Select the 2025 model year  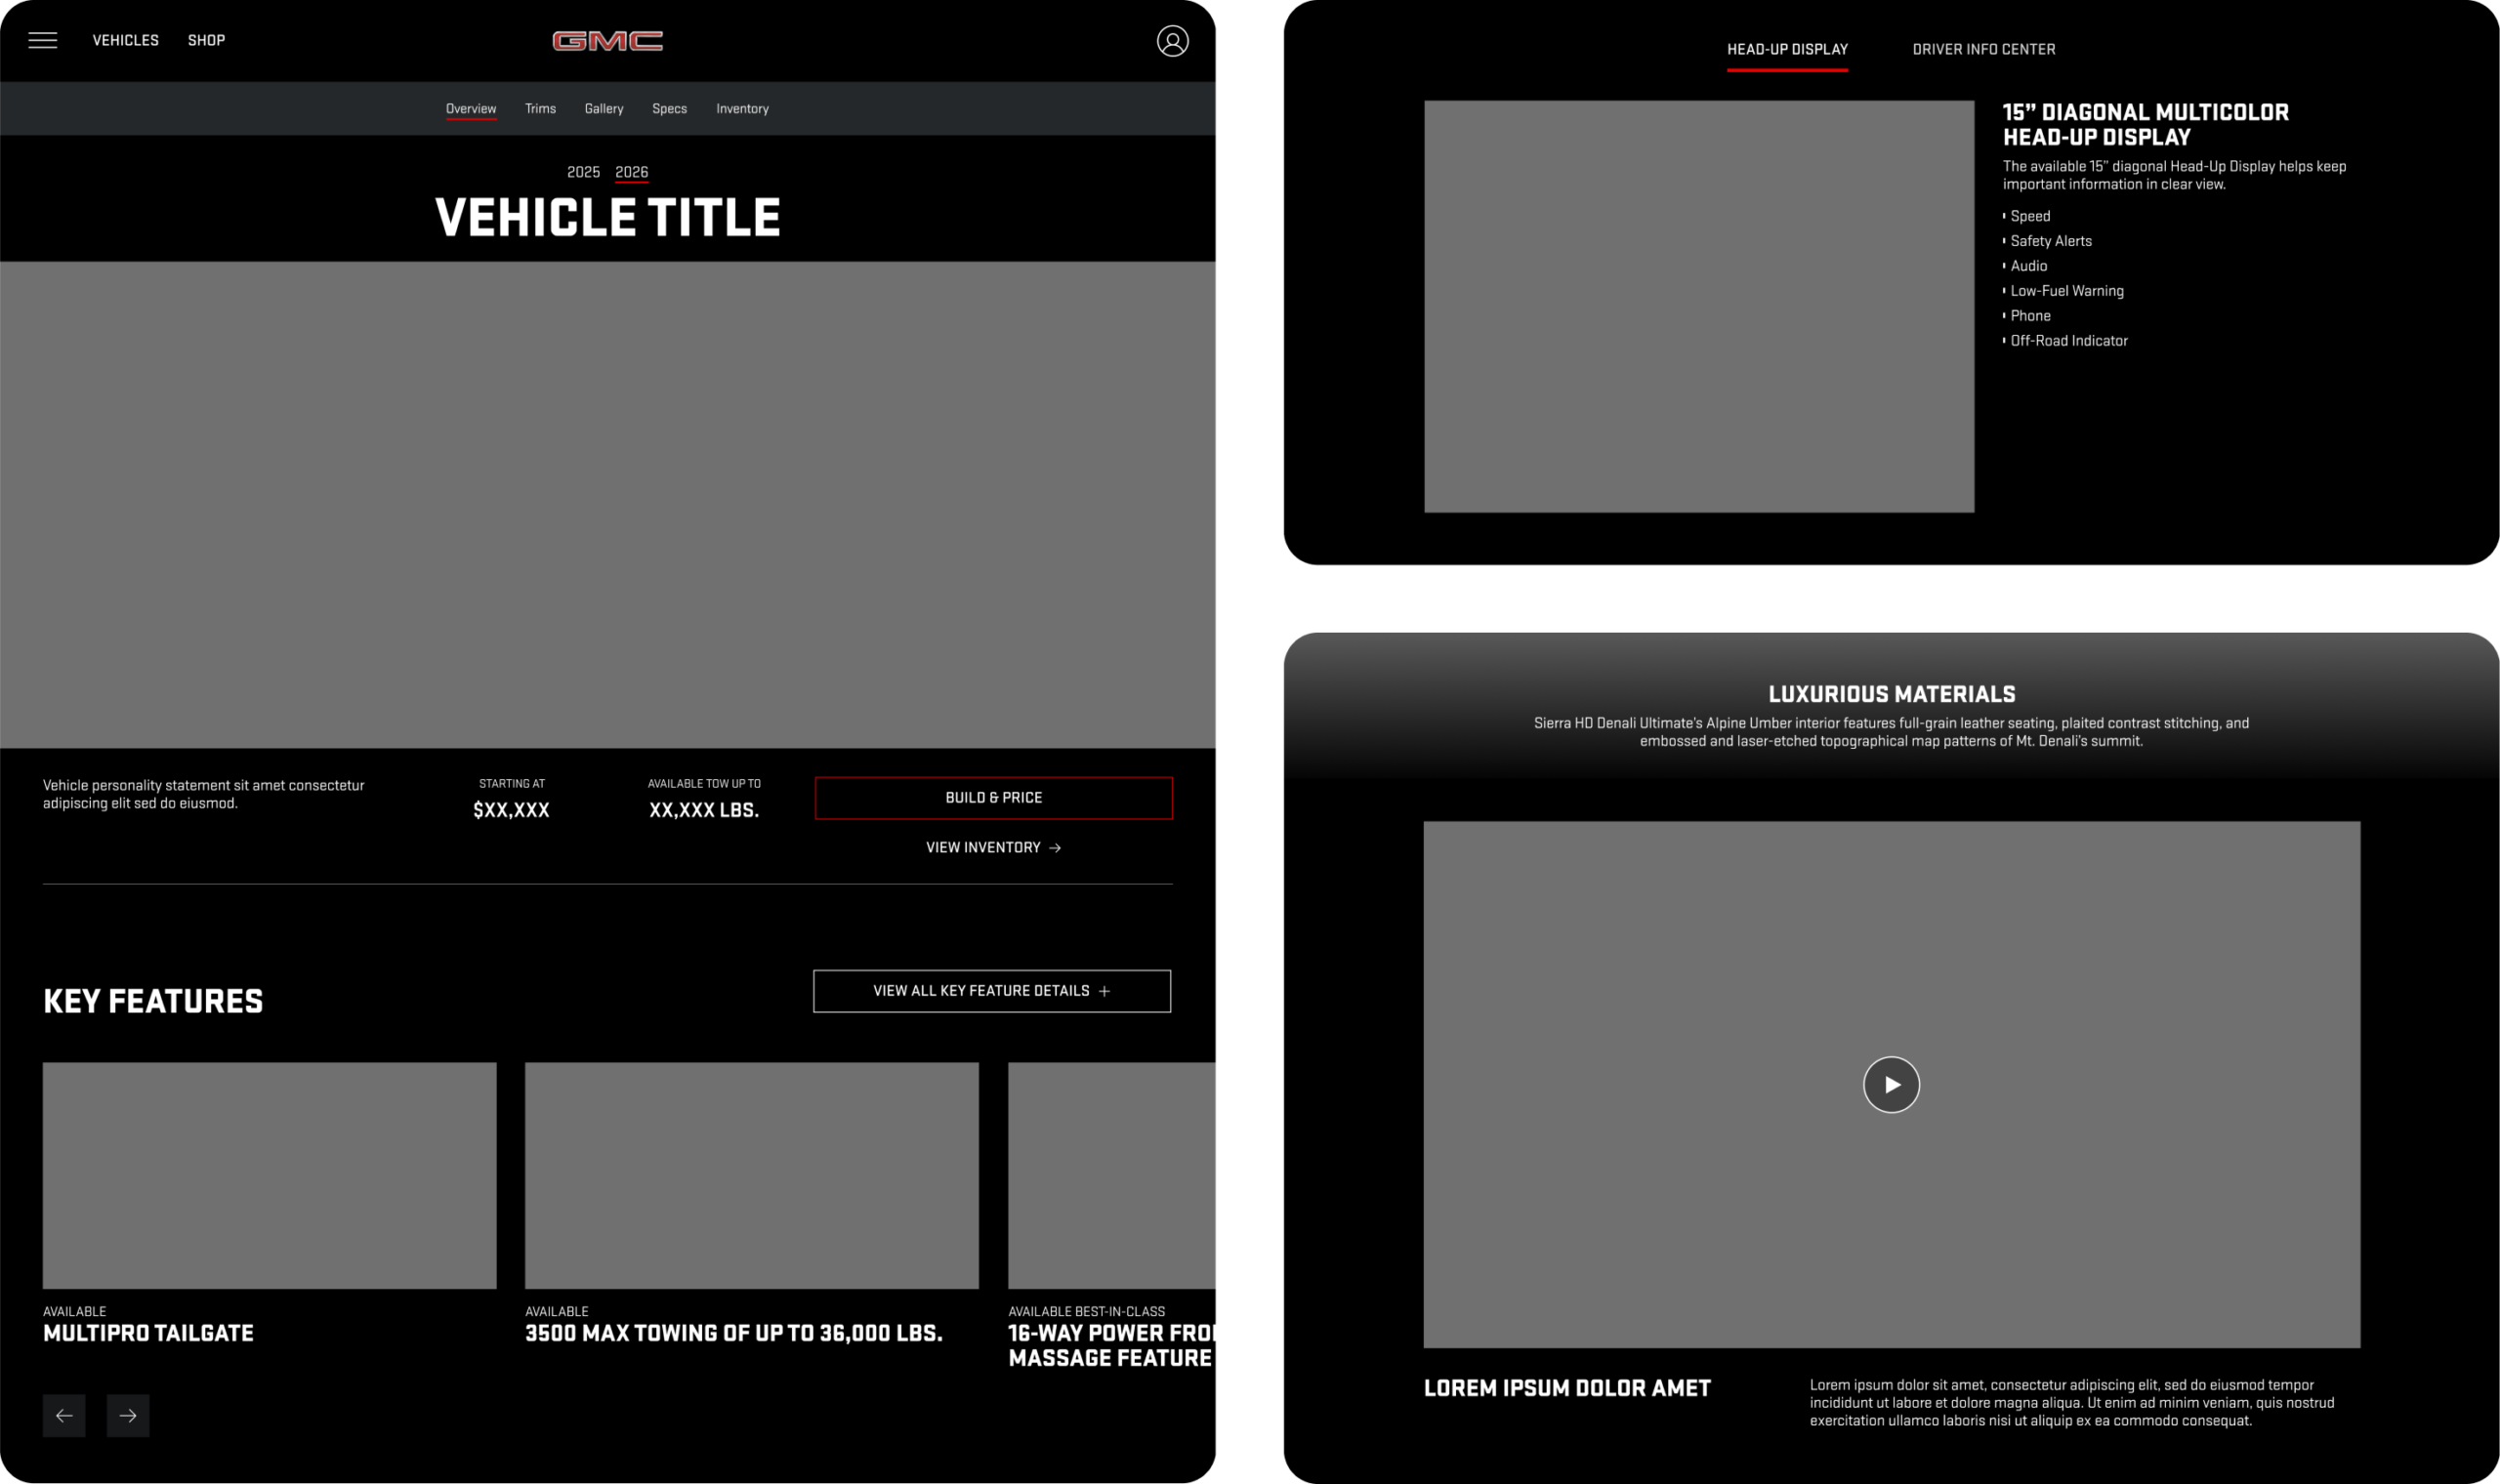click(x=583, y=172)
